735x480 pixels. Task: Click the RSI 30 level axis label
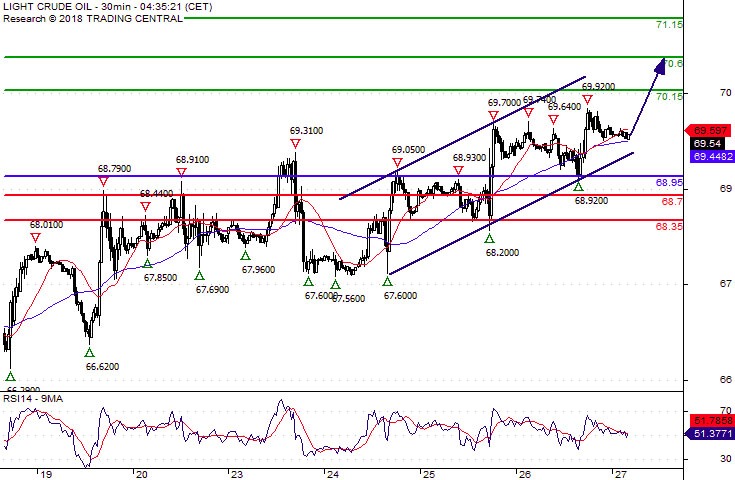[727, 458]
